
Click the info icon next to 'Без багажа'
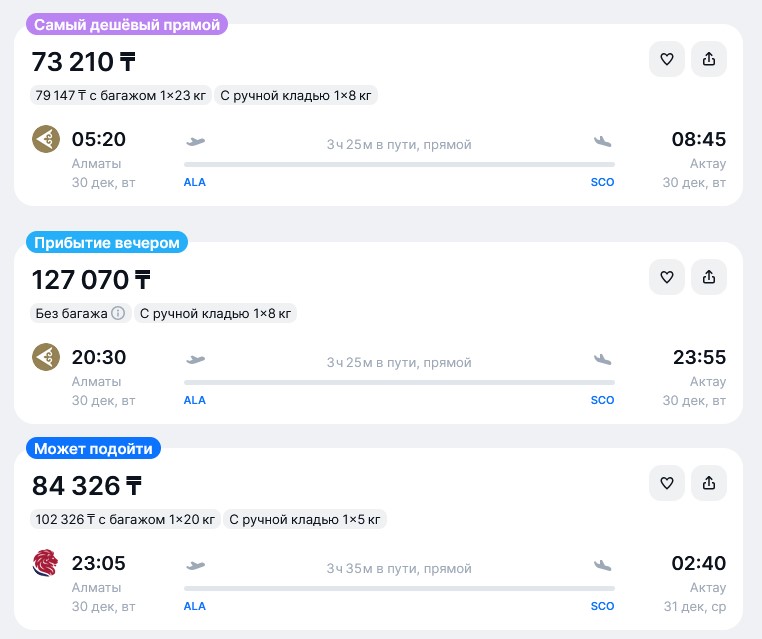pyautogui.click(x=118, y=313)
